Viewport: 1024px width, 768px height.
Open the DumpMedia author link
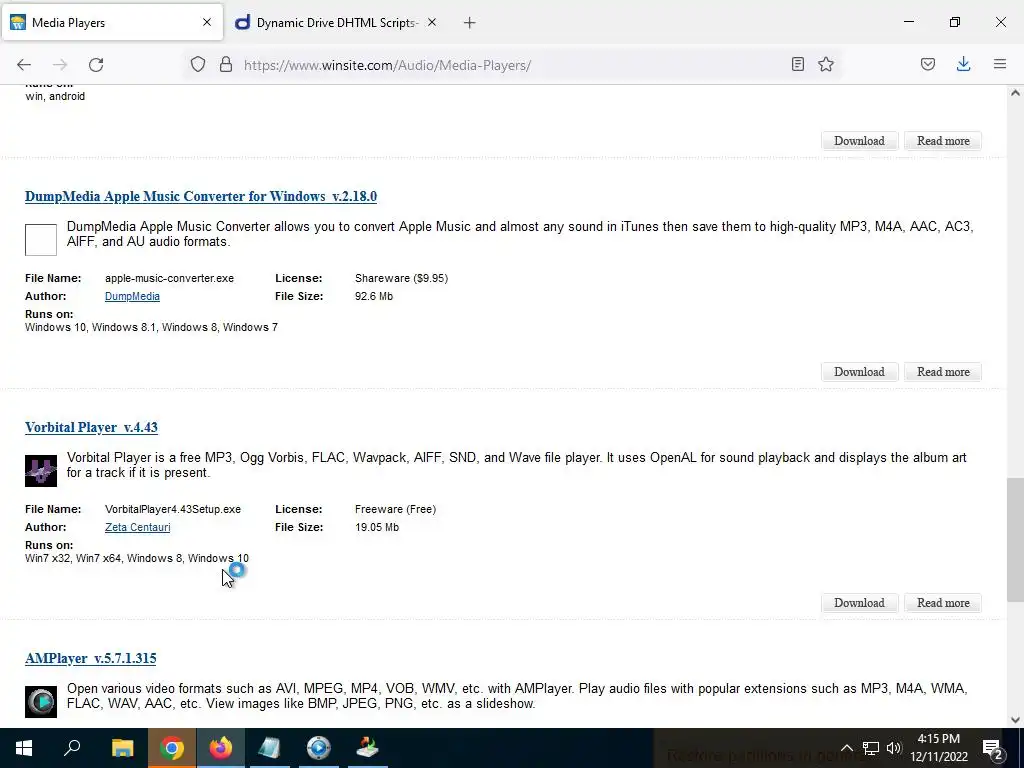[x=132, y=296]
